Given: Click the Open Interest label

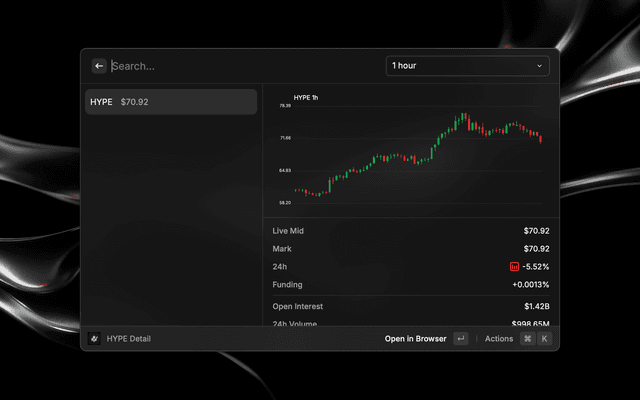Looking at the screenshot, I should click(298, 307).
